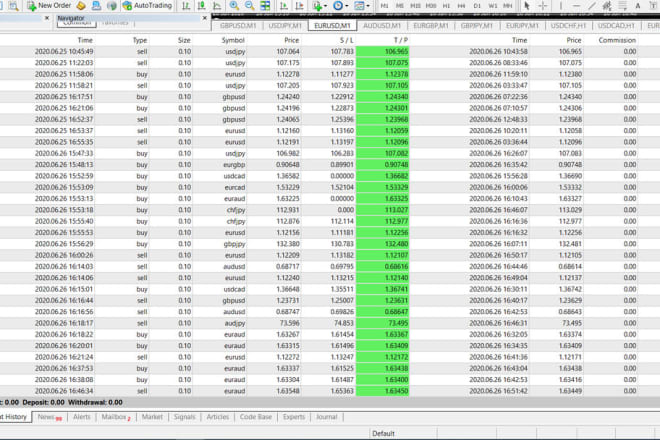Expand the Periods dropdown arrow
This screenshot has height=440, width=660.
coord(346,6)
